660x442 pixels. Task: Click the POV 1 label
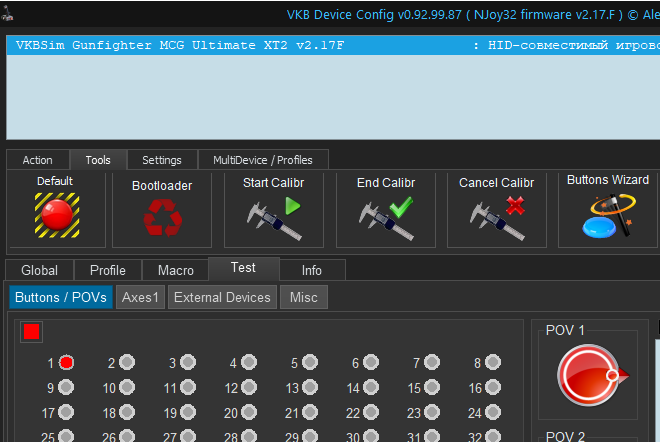pyautogui.click(x=565, y=330)
